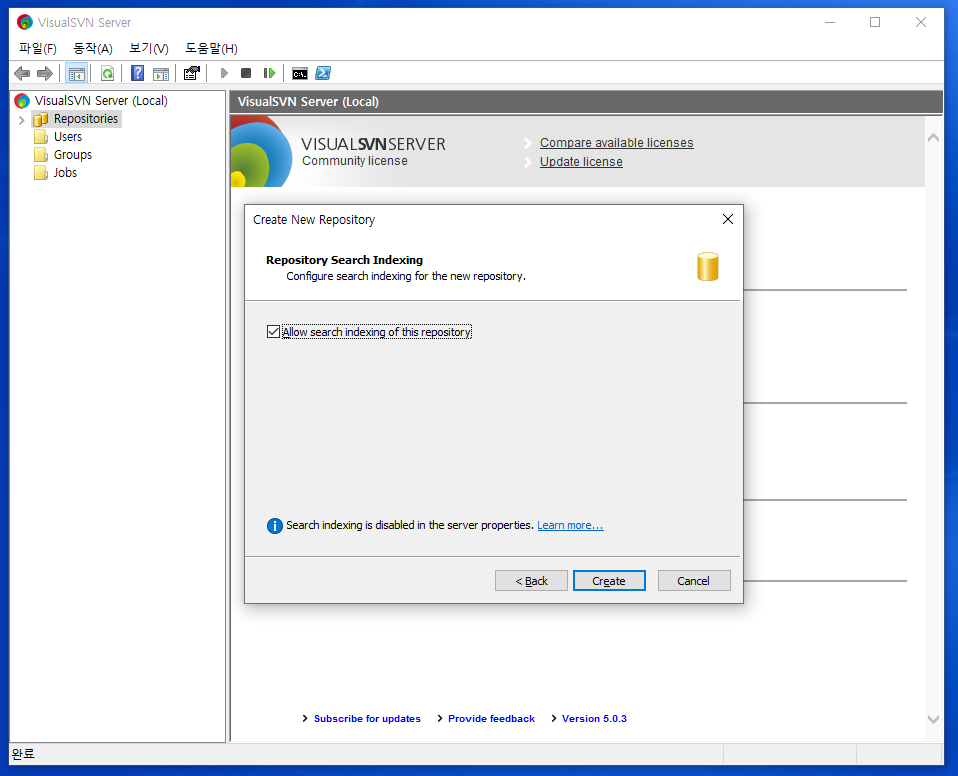
Task: Select the Repositories tree node
Action: [86, 119]
